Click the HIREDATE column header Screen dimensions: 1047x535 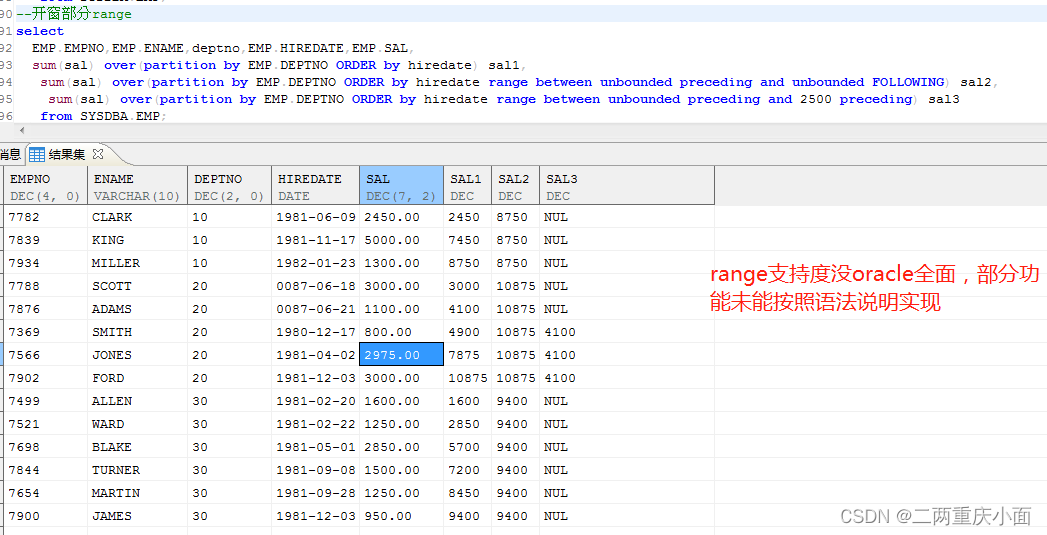point(316,186)
